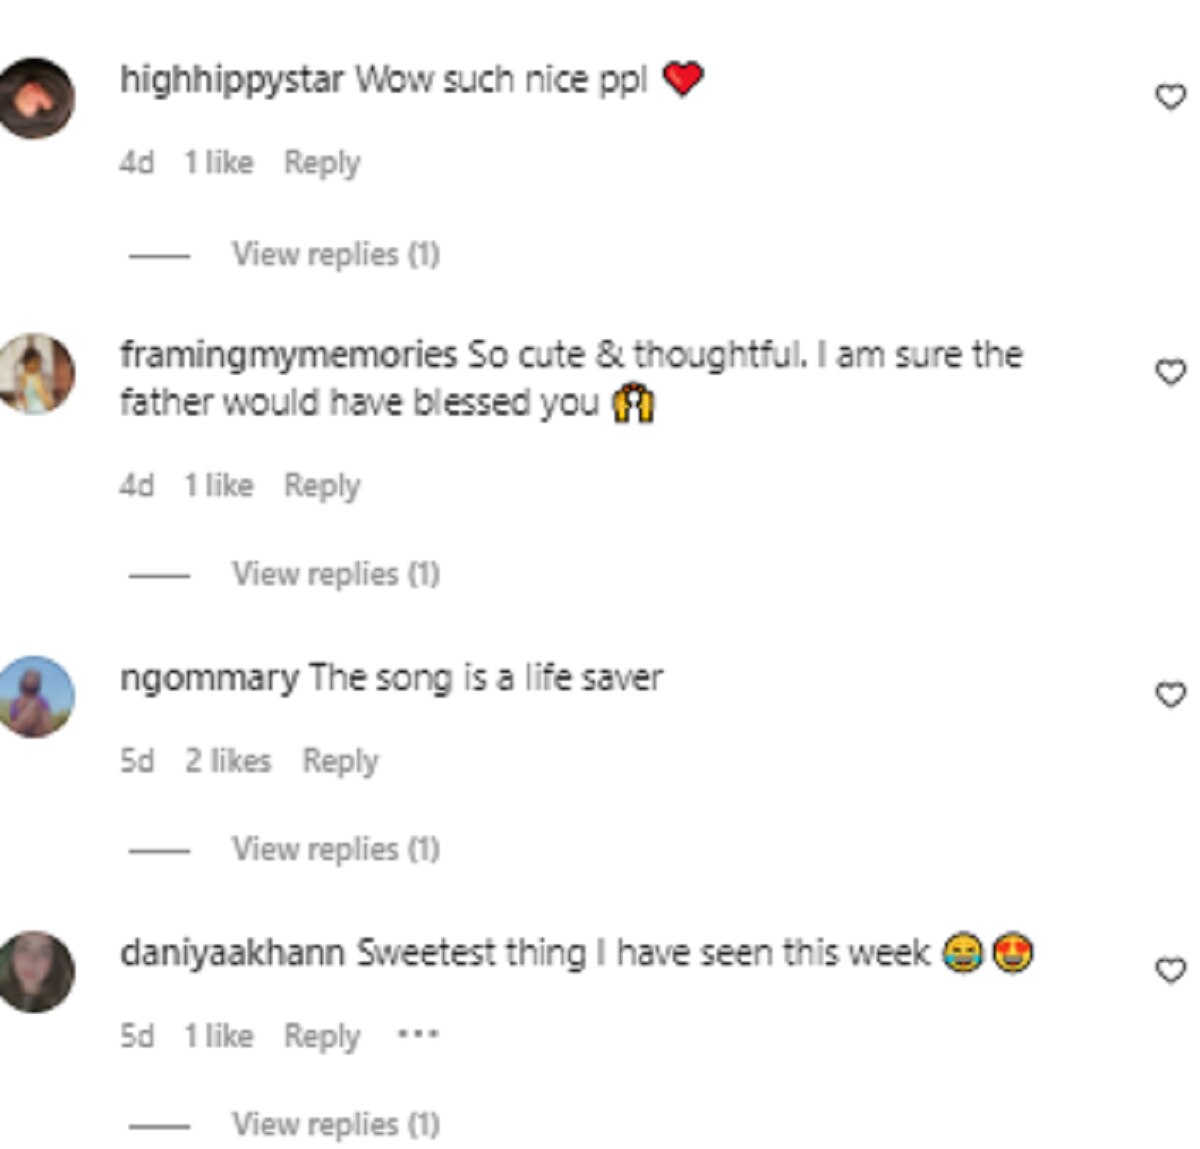Expand replies under highhippystar's comment

pos(335,254)
